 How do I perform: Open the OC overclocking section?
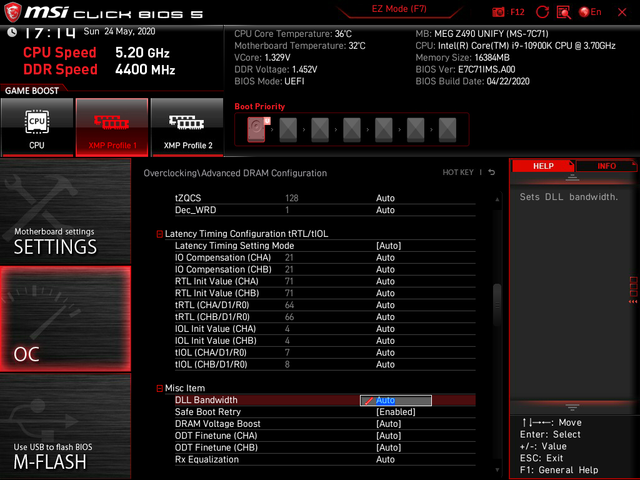(x=65, y=319)
